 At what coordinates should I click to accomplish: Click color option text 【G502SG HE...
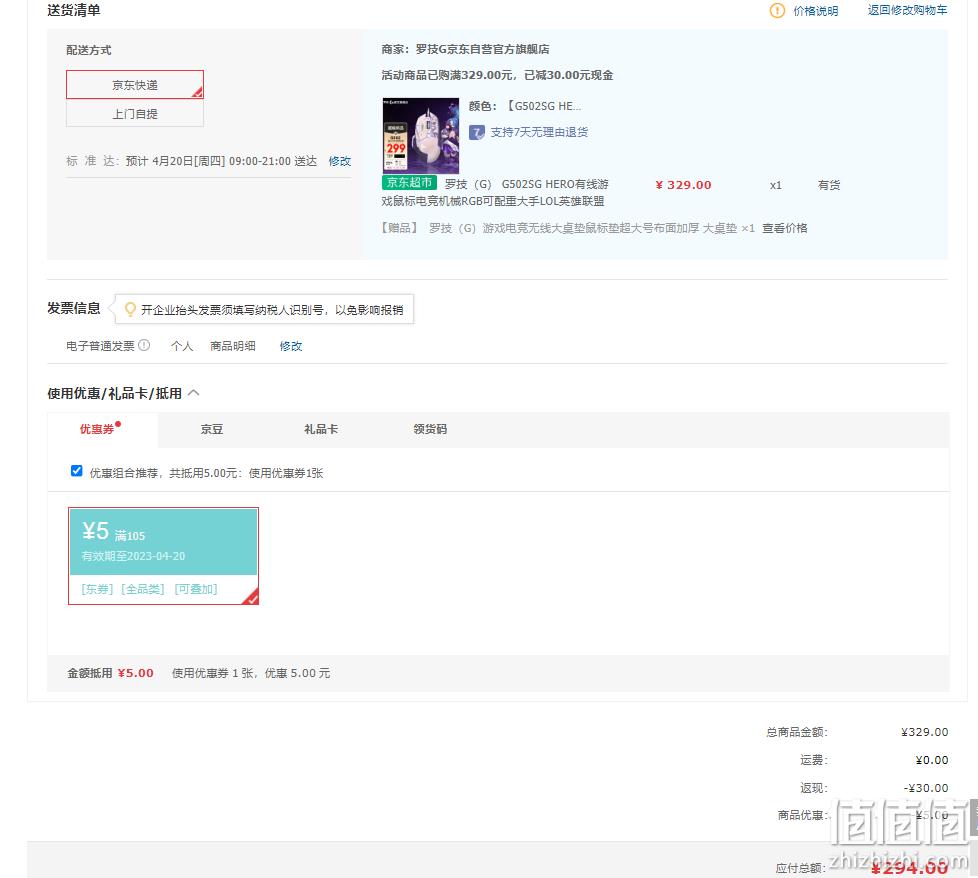[x=543, y=106]
